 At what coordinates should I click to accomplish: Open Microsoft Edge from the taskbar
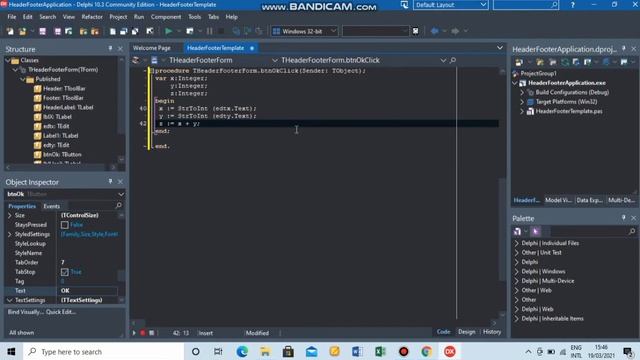click(242, 351)
